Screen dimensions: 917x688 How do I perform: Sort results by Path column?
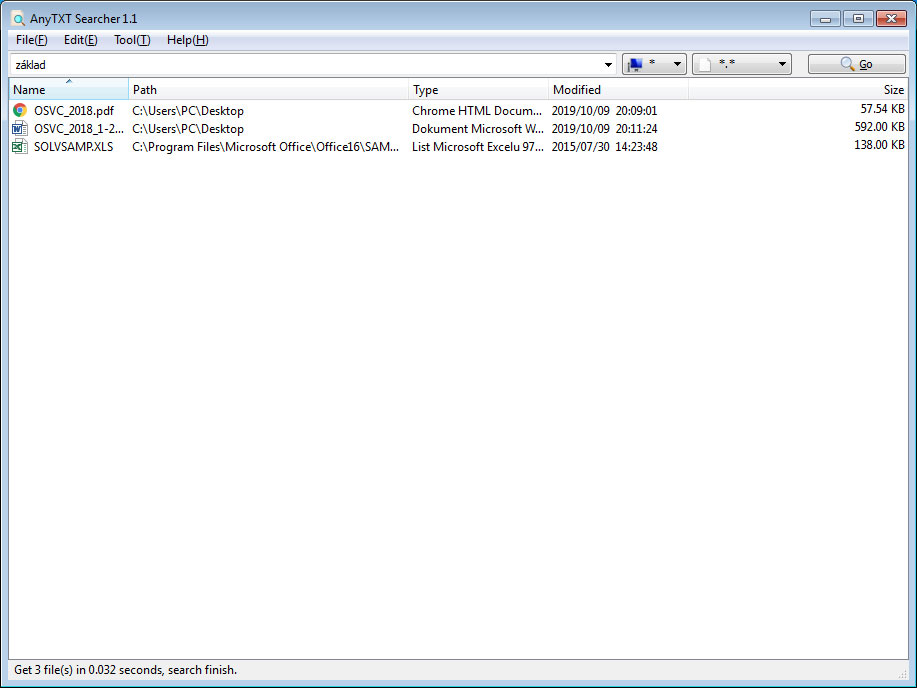[x=268, y=90]
